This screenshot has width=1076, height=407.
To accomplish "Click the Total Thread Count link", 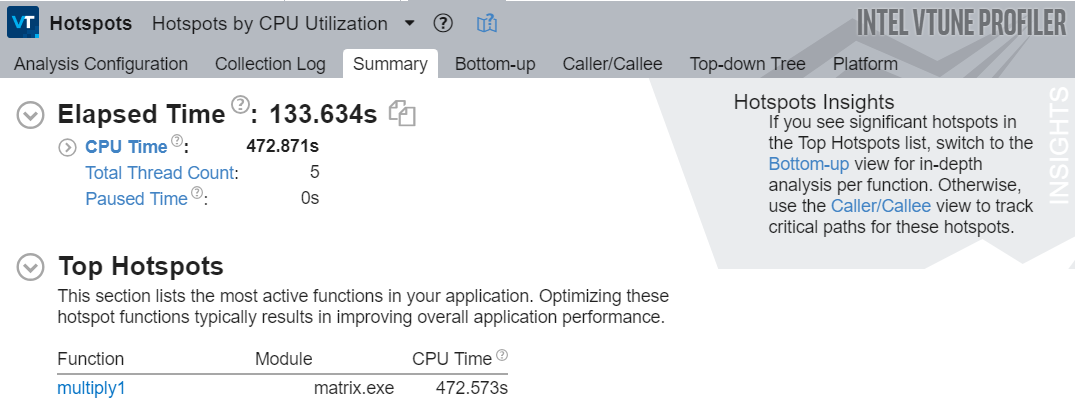I will [160, 172].
